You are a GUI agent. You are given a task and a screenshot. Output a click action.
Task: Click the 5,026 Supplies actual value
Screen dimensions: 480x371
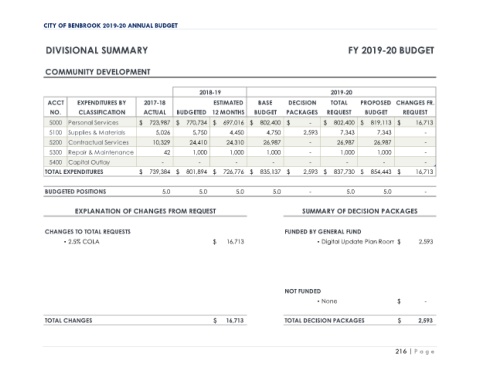click(x=163, y=133)
